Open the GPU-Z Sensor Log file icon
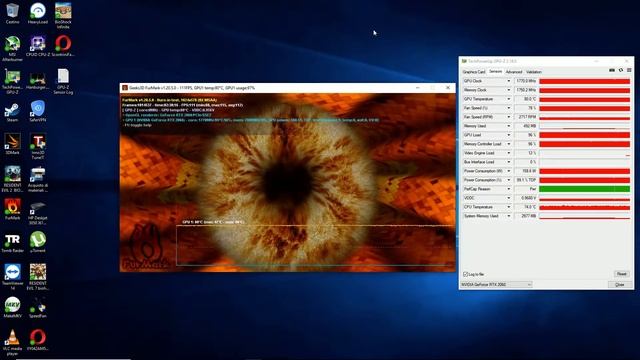This screenshot has height=360, width=640. [63, 82]
